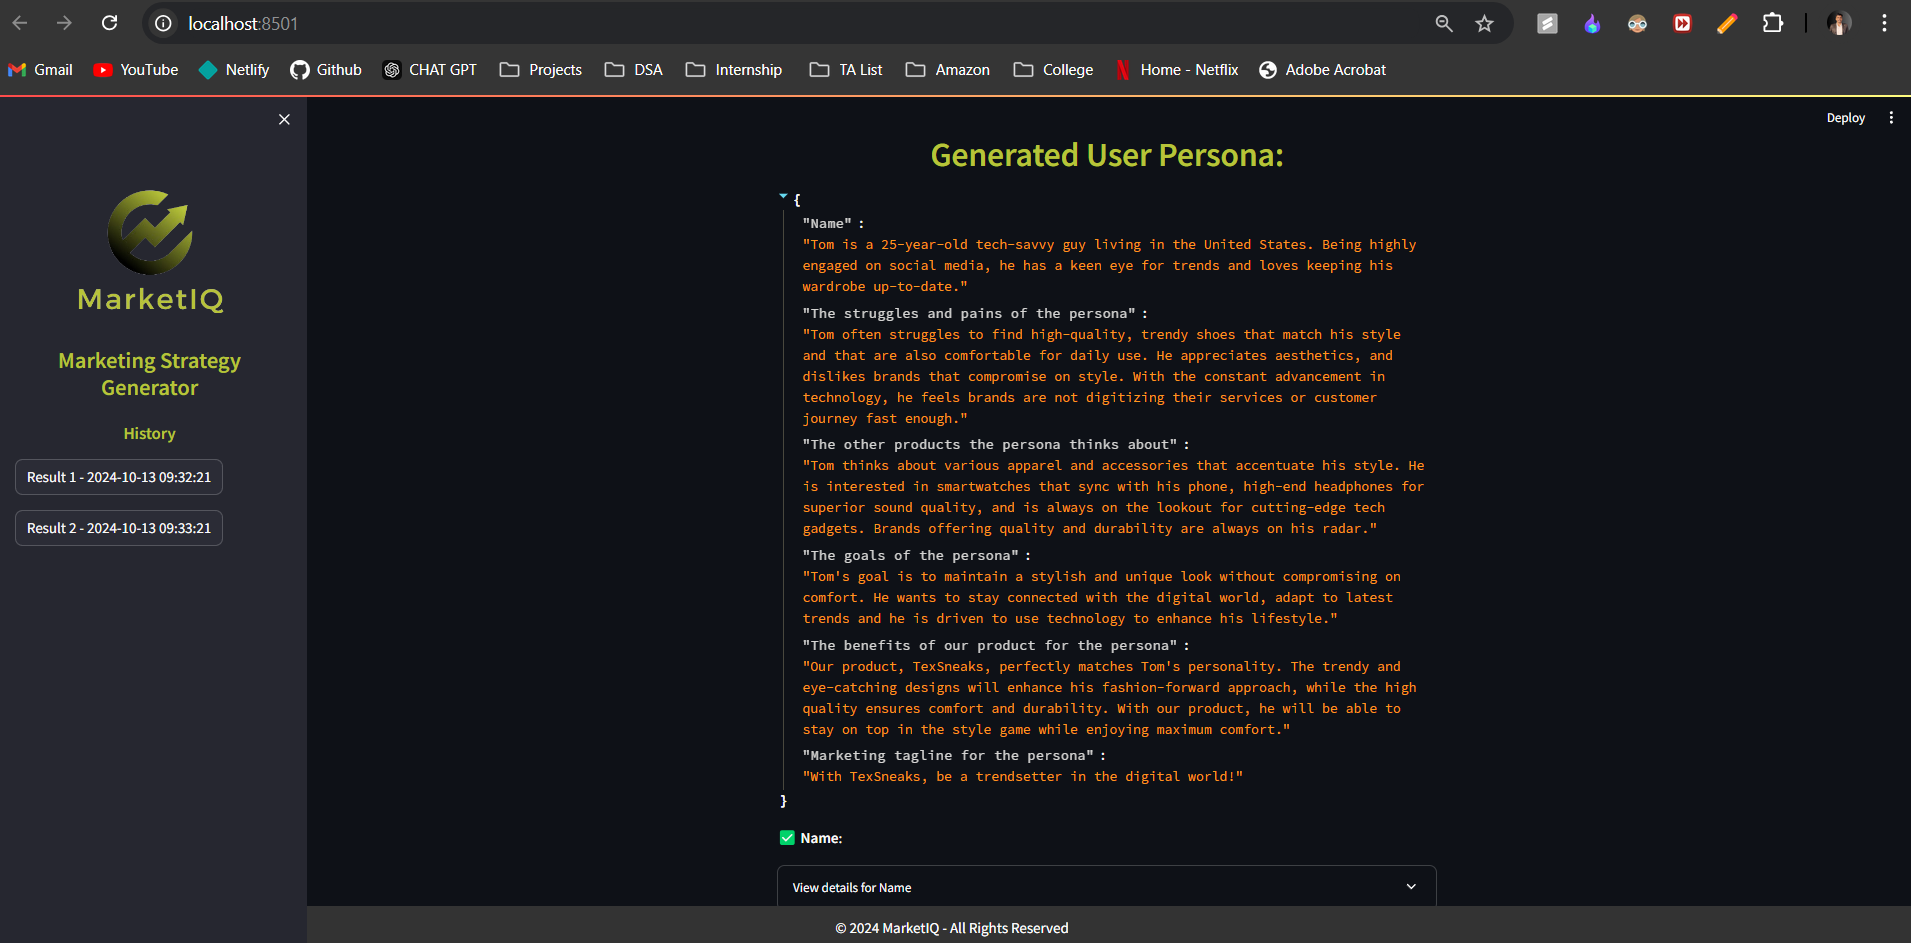
Task: Open the TA List bookmark folder
Action: 846,70
